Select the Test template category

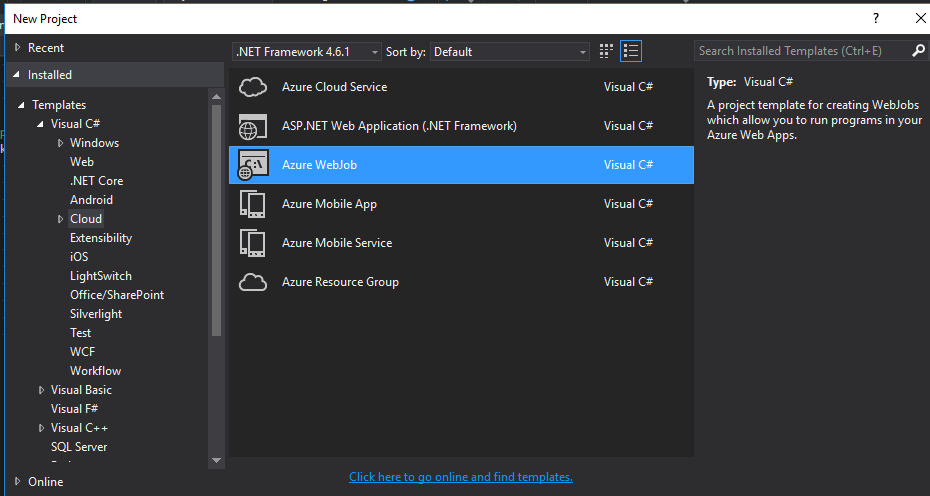(81, 333)
